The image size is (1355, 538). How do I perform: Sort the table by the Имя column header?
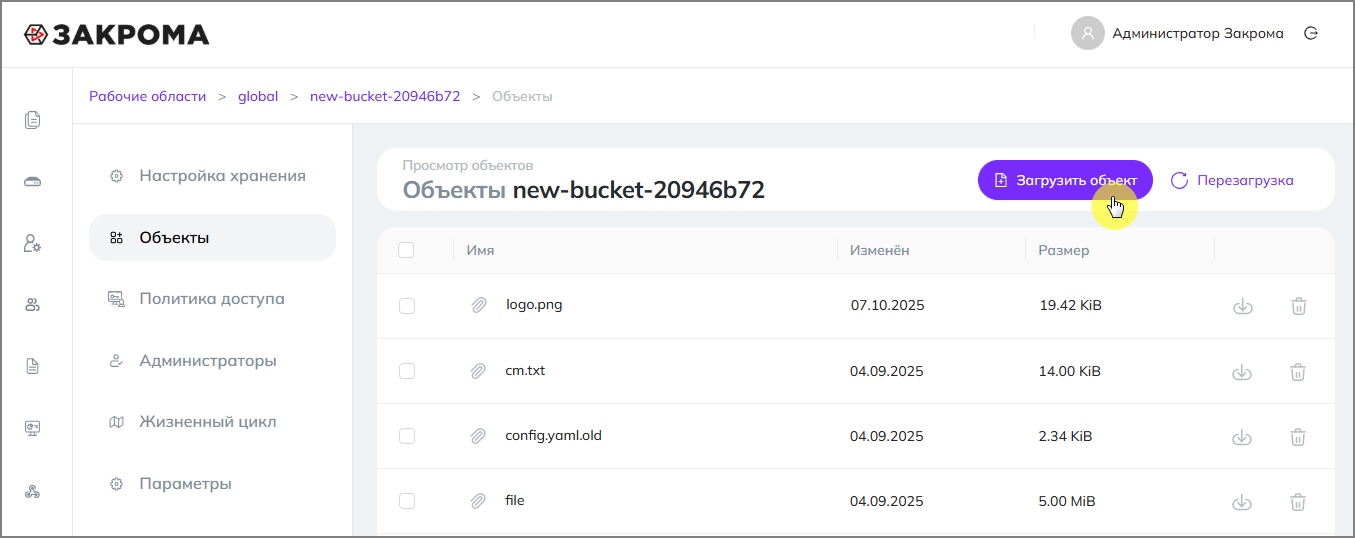(480, 250)
